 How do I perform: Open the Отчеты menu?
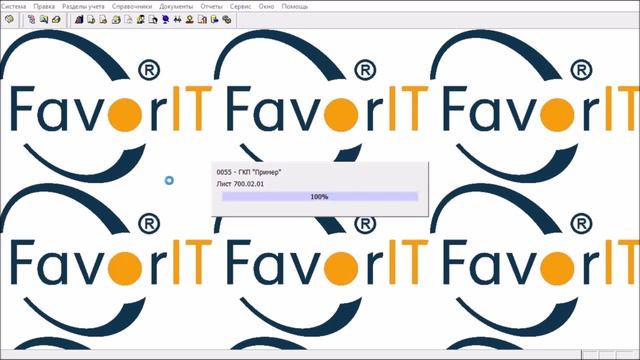211,7
